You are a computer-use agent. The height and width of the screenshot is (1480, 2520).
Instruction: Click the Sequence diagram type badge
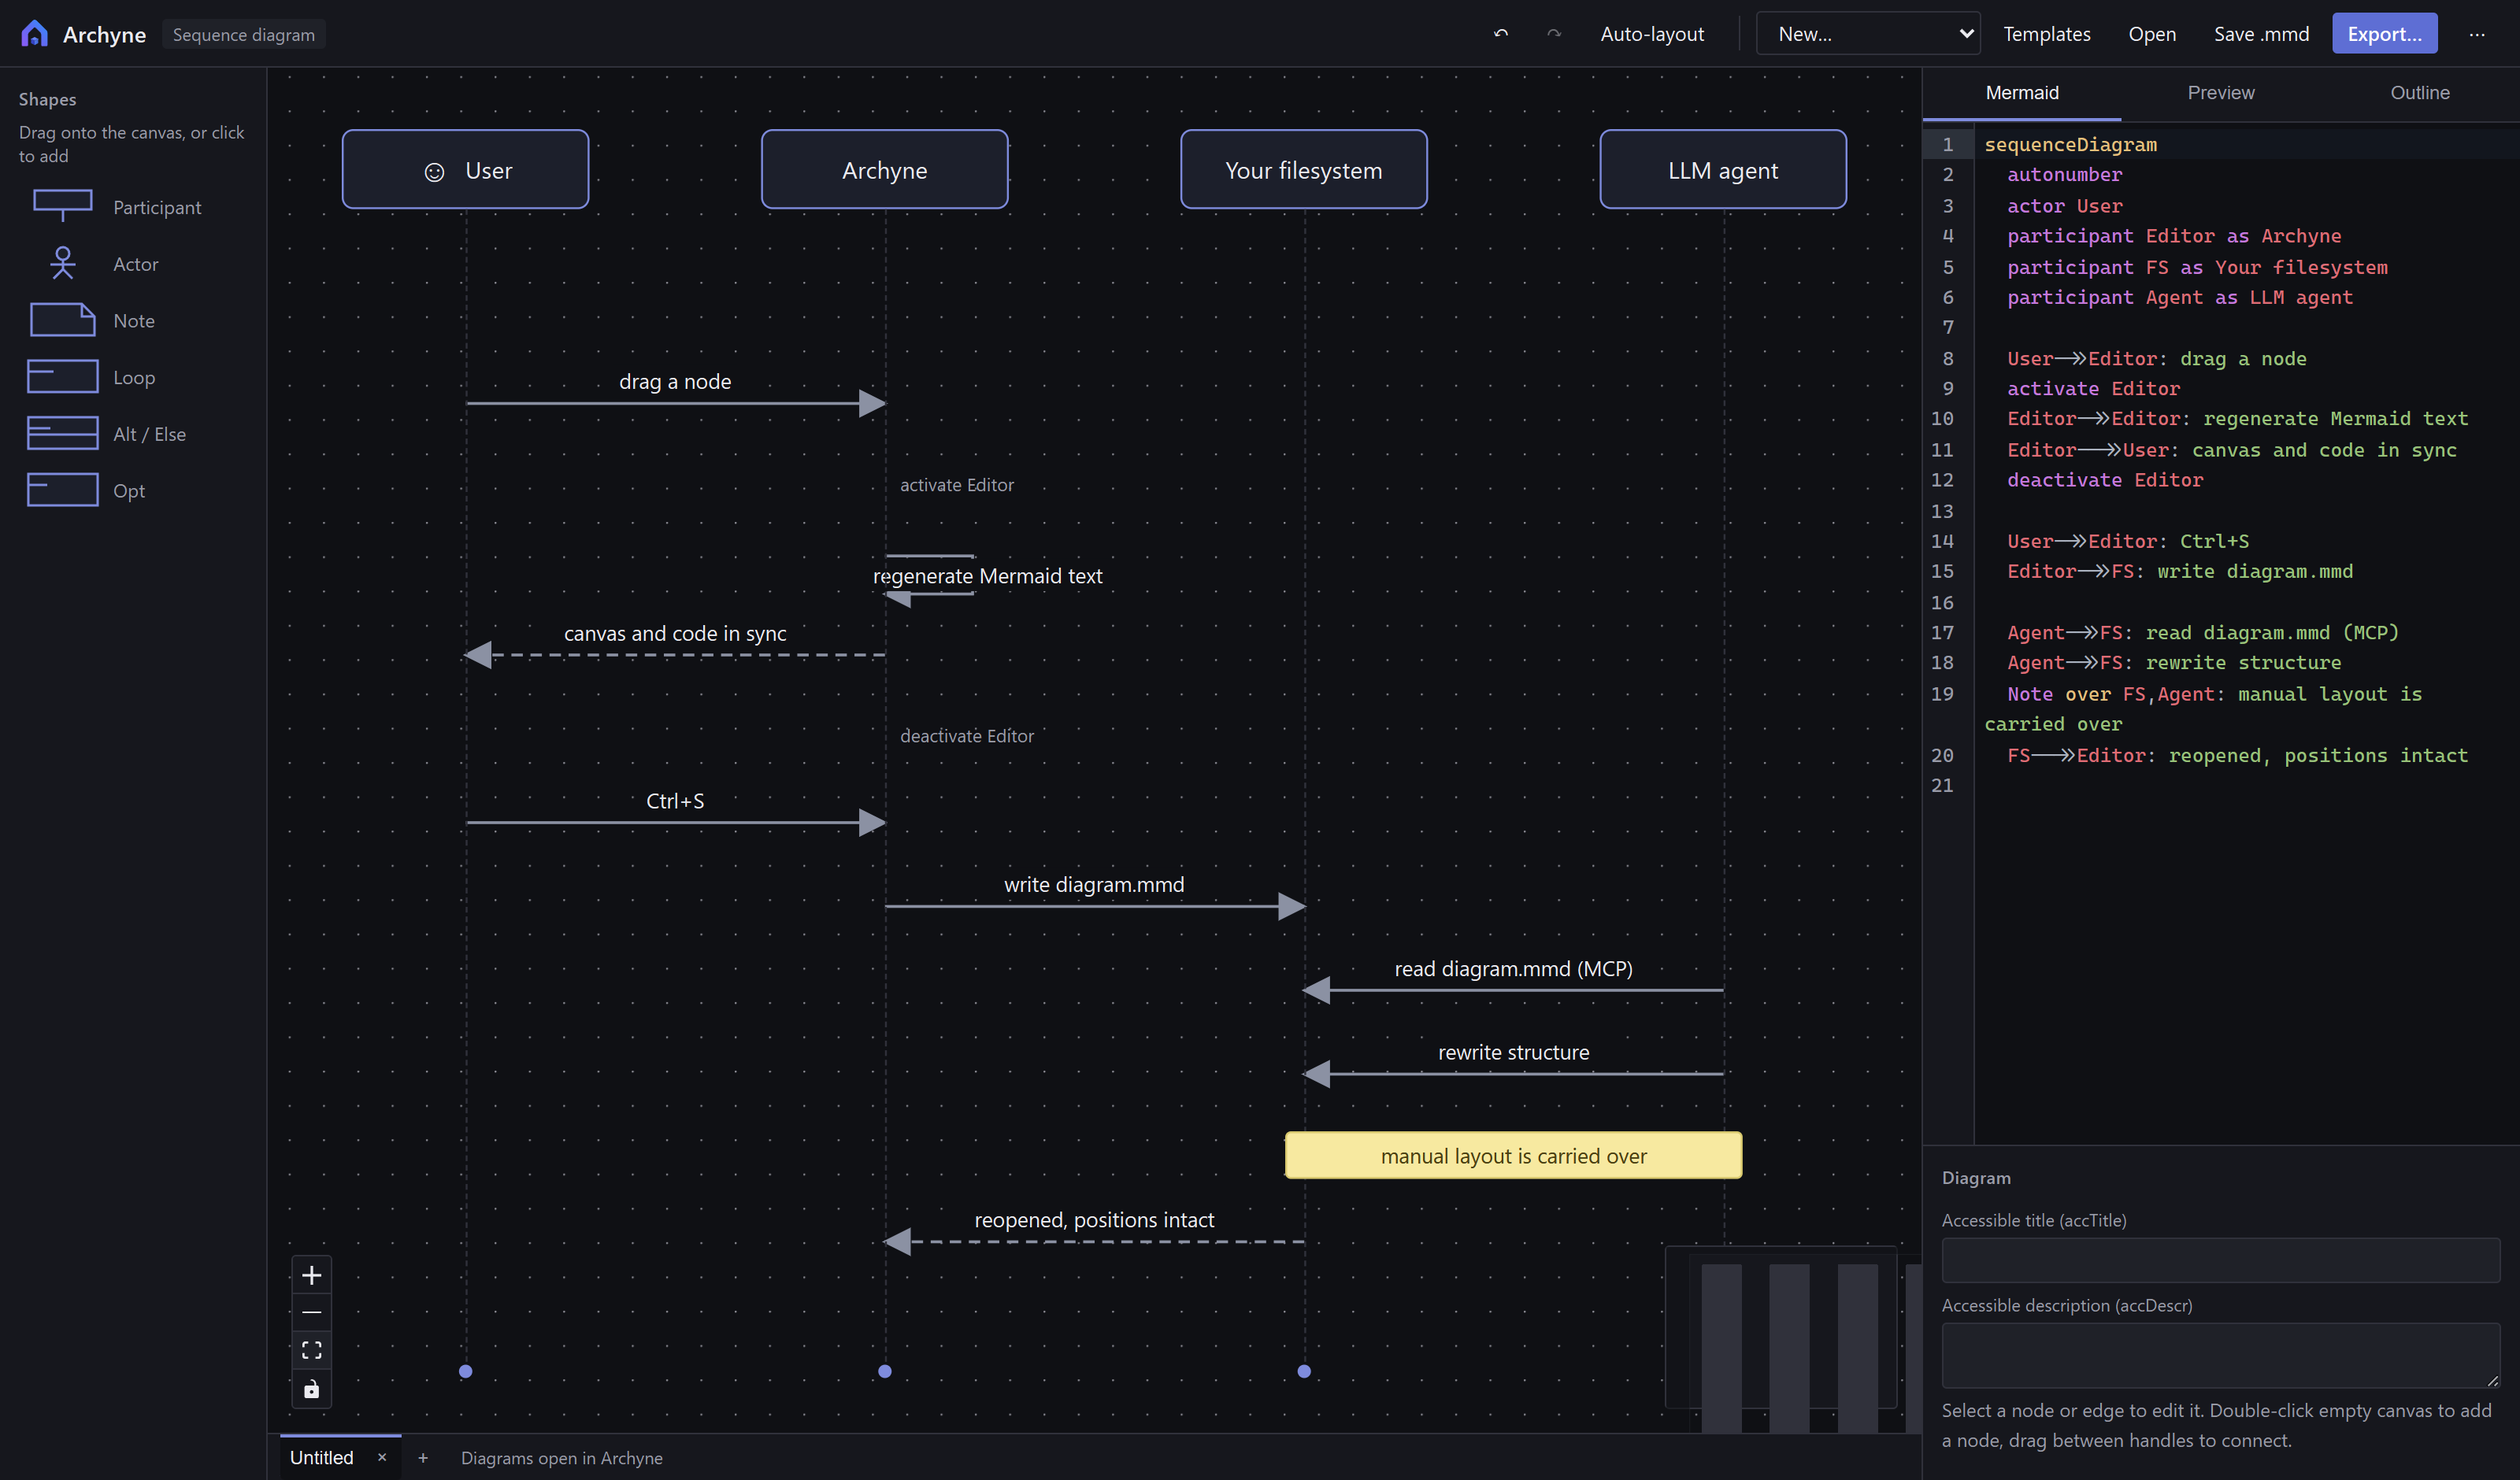(x=243, y=34)
